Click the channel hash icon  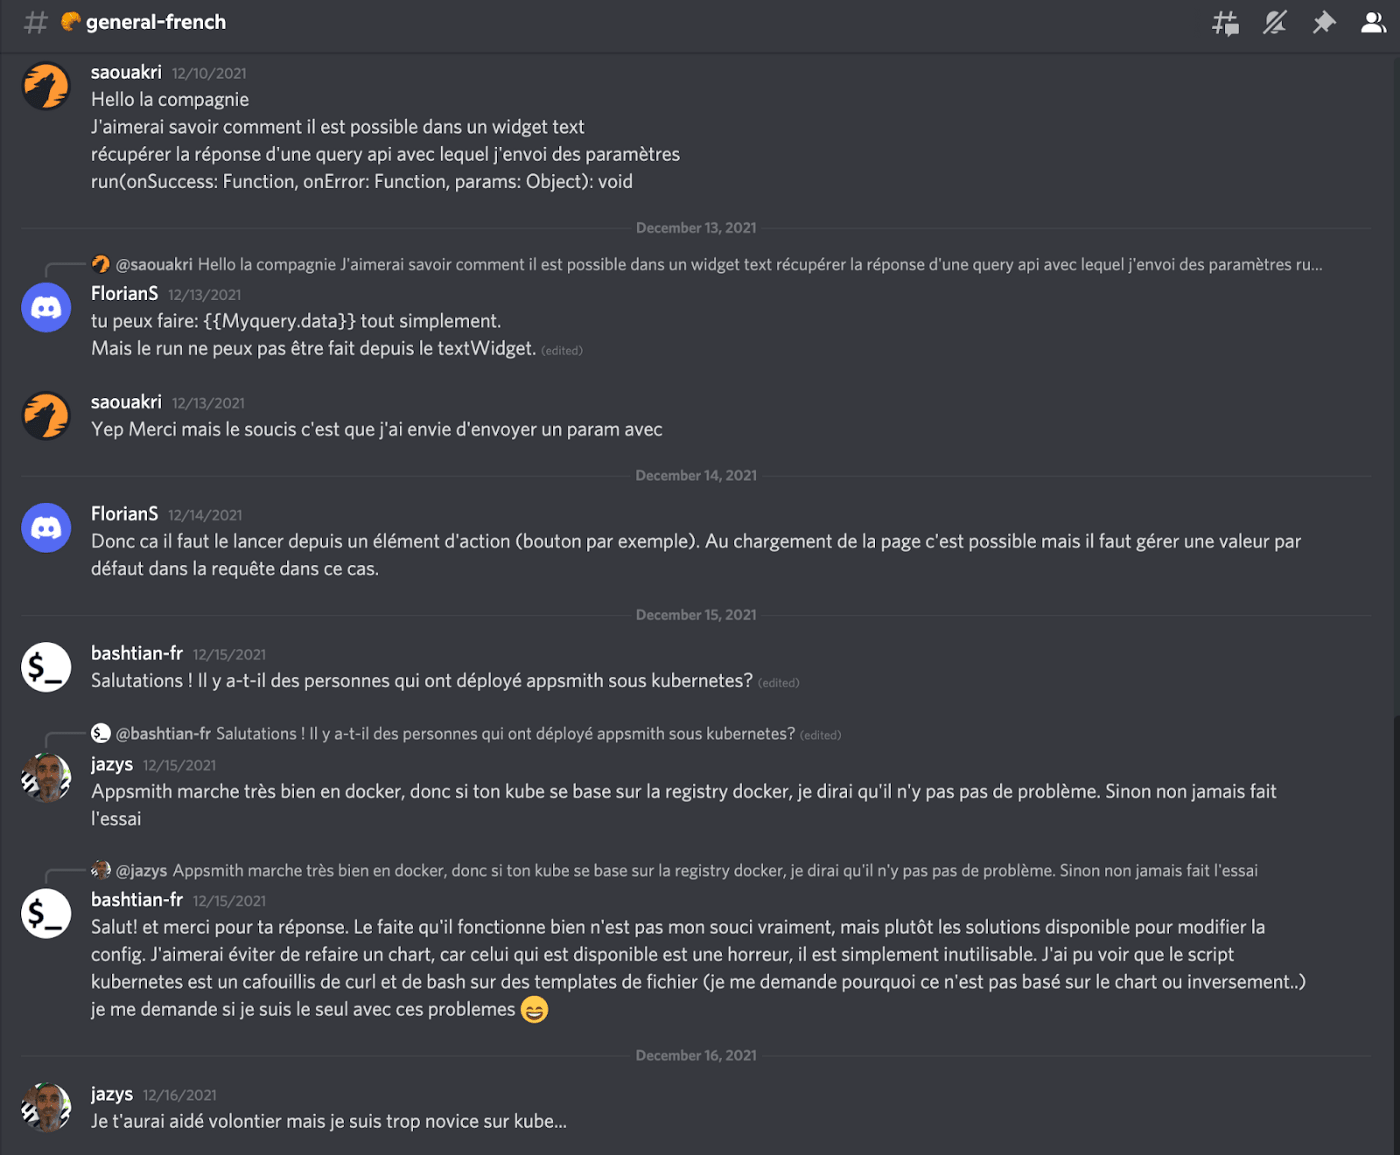[36, 23]
